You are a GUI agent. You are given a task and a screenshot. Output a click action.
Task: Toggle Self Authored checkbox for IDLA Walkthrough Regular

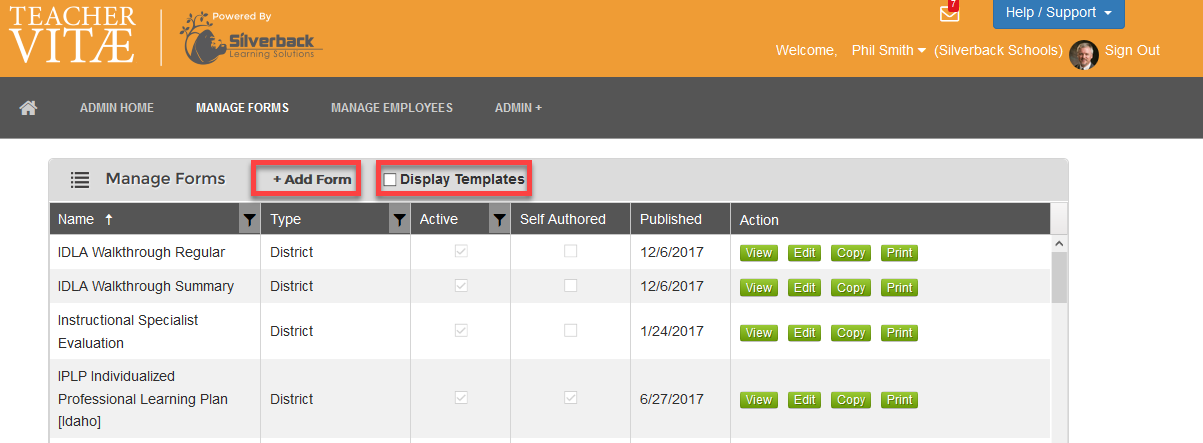[x=570, y=252]
